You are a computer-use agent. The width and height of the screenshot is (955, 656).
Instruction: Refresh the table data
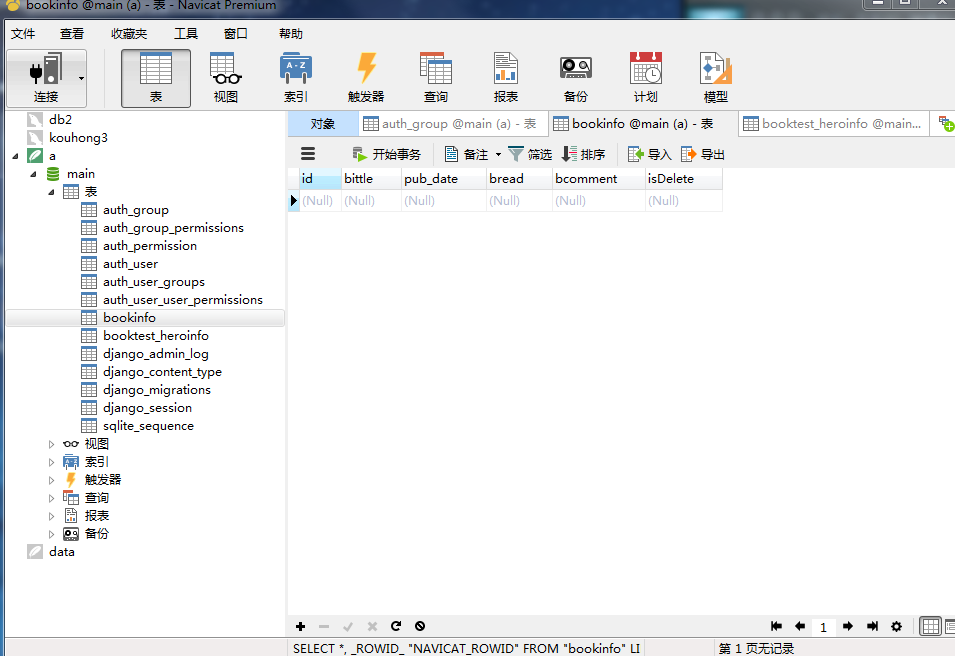[x=396, y=626]
